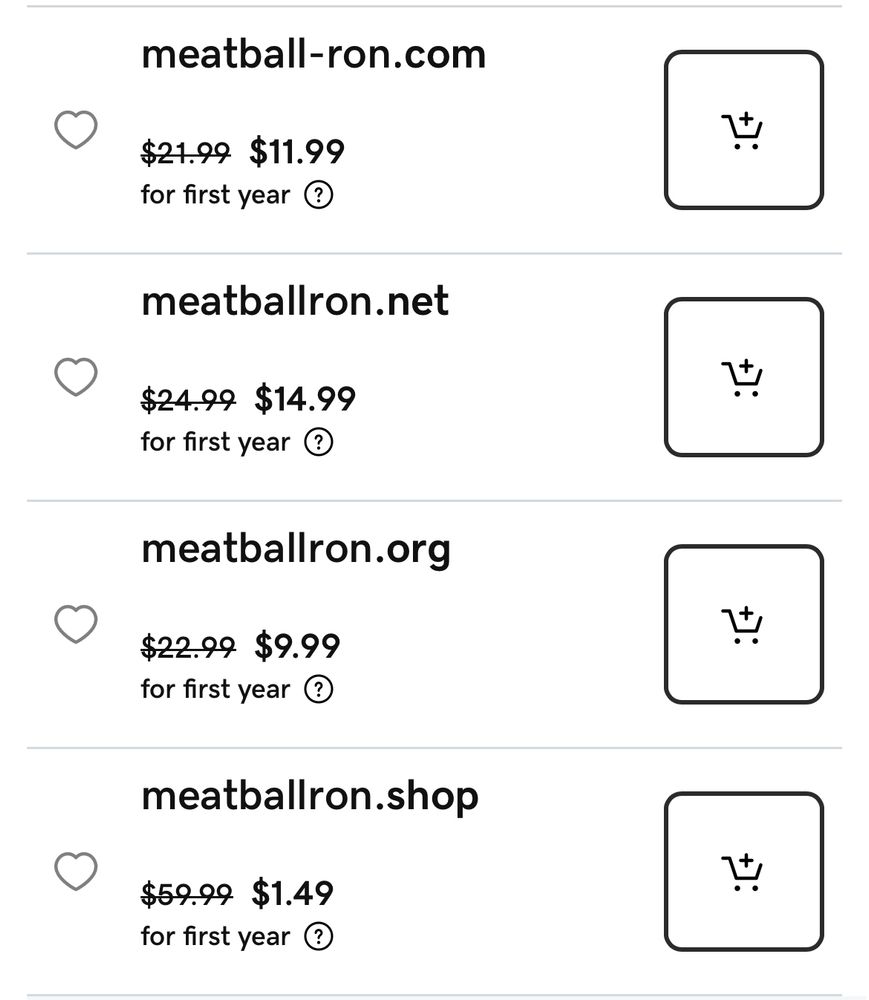Click the $14.99 sale price
The width and height of the screenshot is (869, 1000).
tap(305, 399)
